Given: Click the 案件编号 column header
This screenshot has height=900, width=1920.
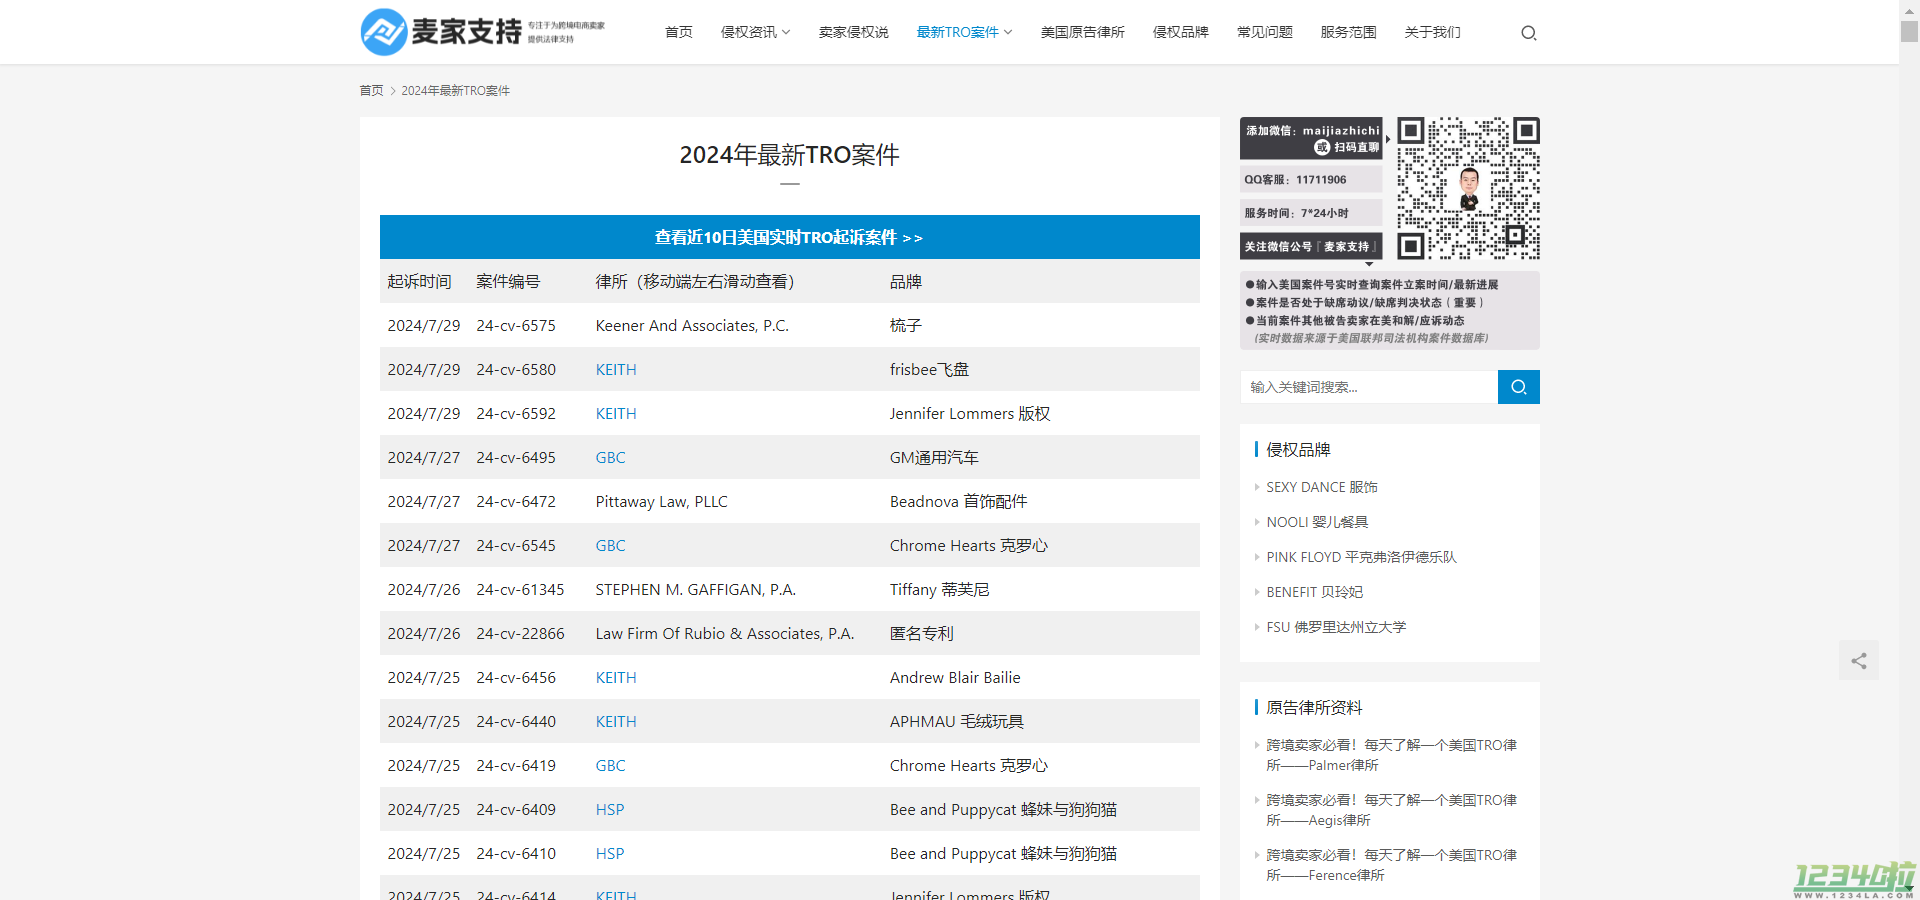Looking at the screenshot, I should pyautogui.click(x=508, y=281).
